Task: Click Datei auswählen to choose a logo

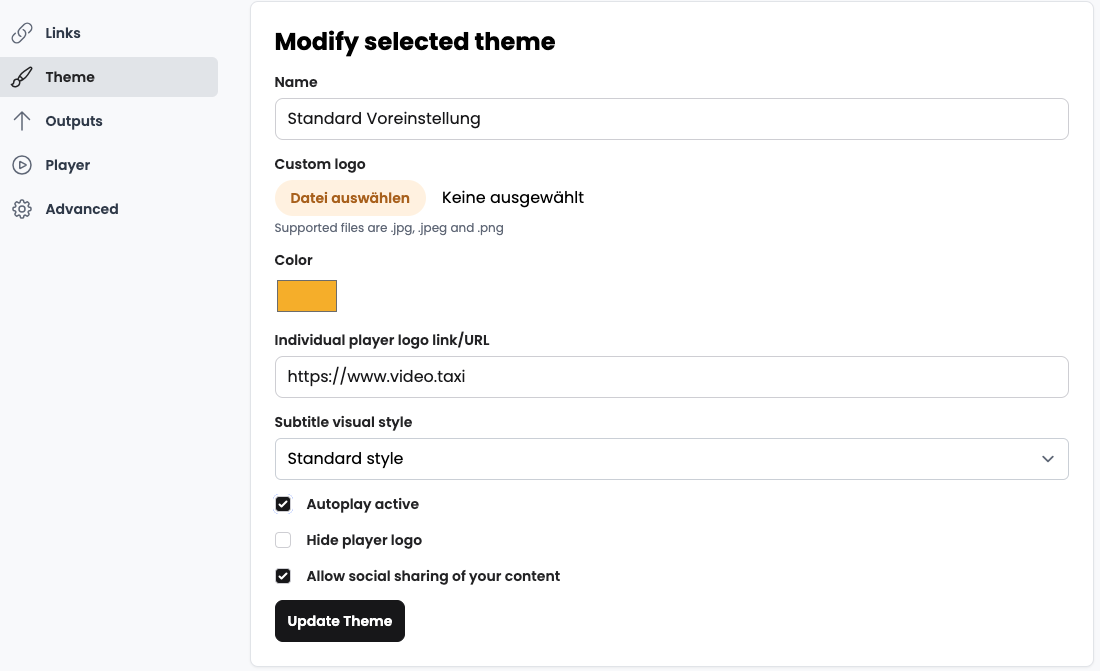Action: pos(350,198)
